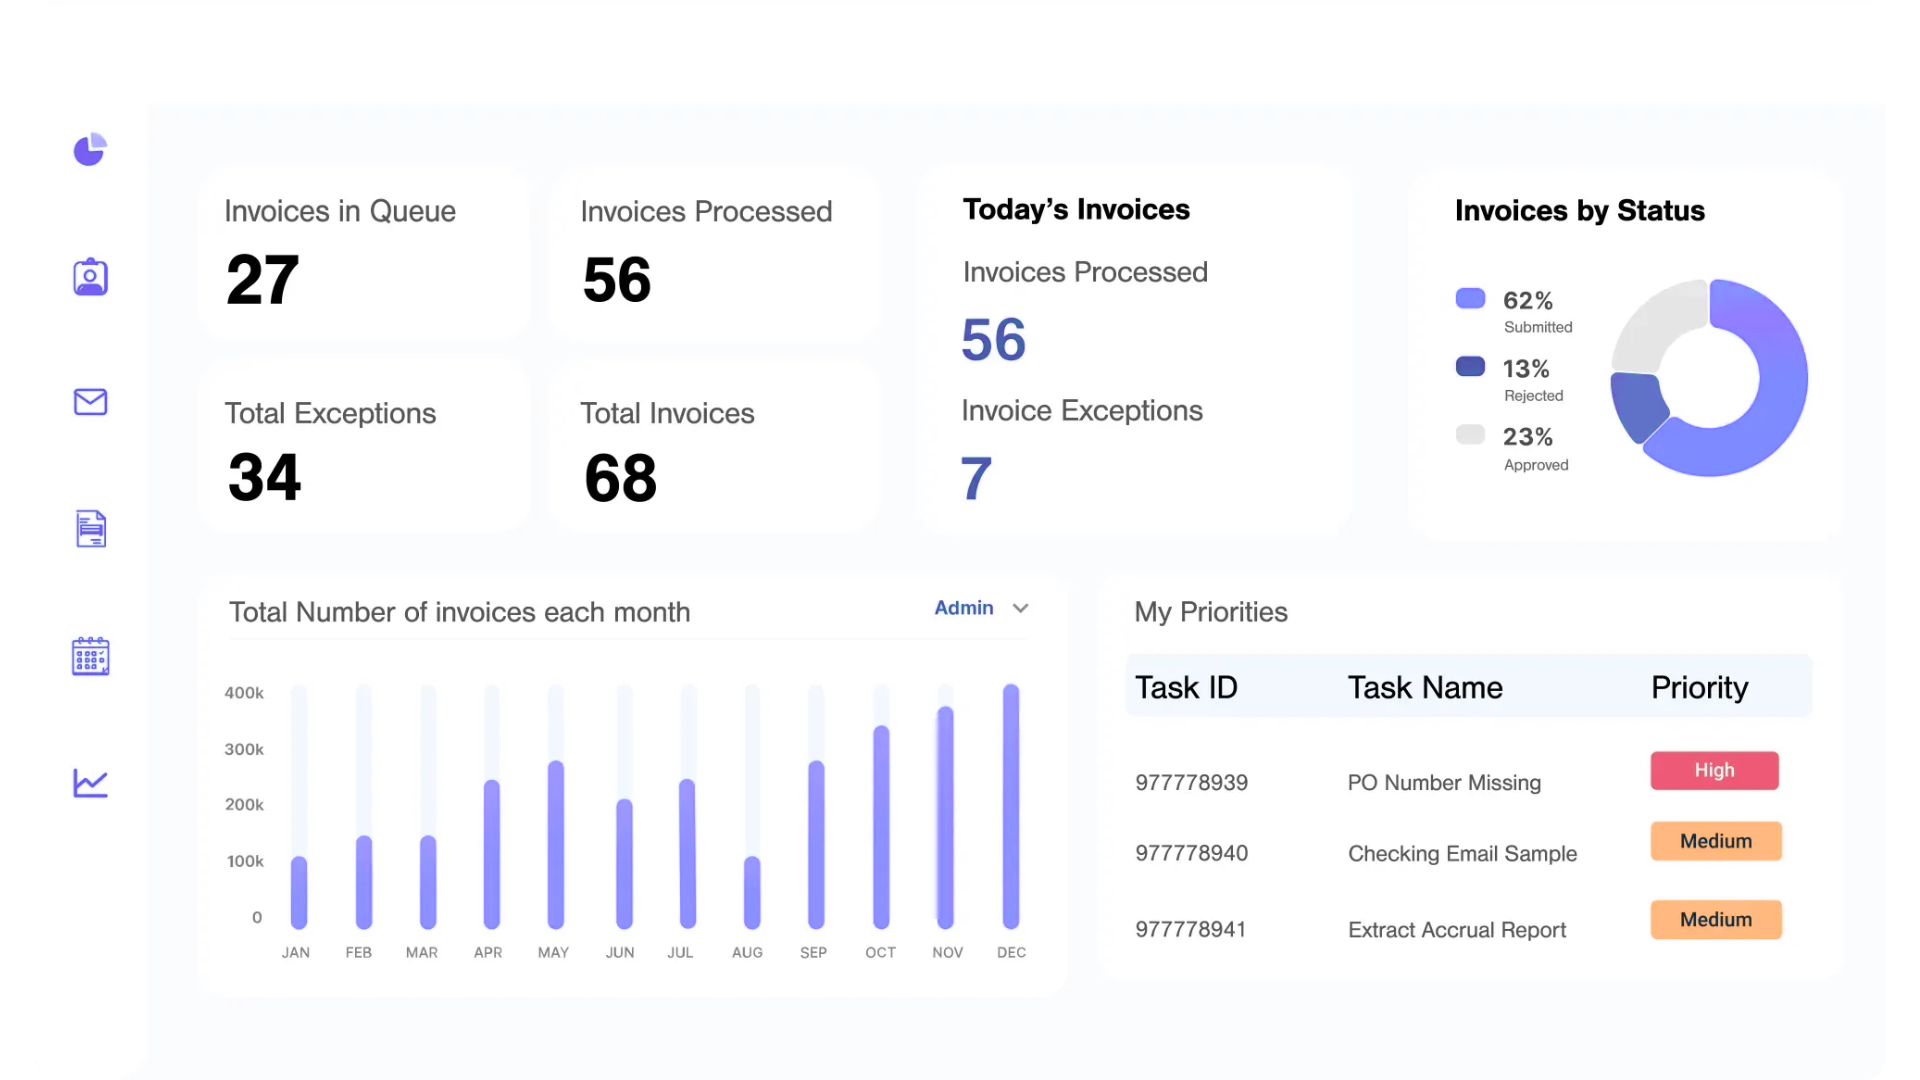Expand the Admin dropdown chevron
The image size is (1920, 1080).
click(1020, 608)
